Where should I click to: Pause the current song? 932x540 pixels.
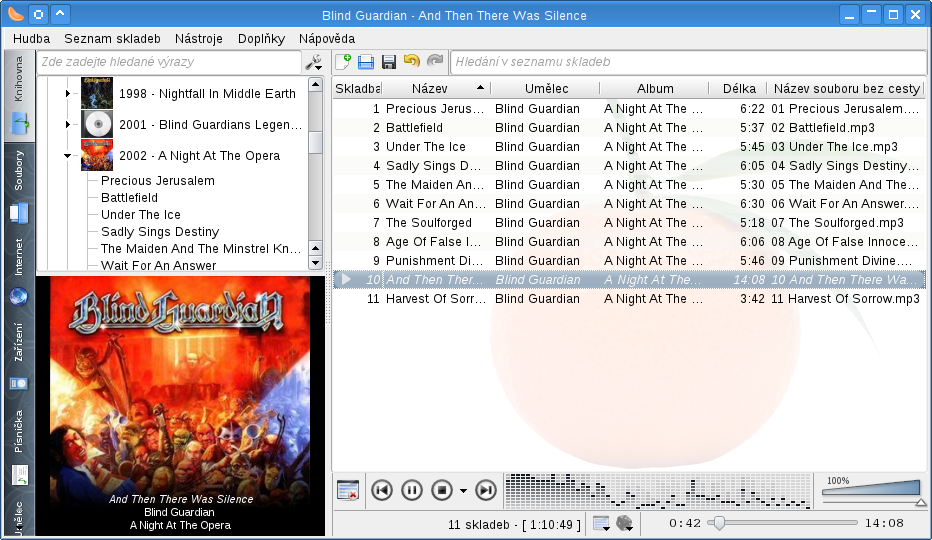(412, 490)
